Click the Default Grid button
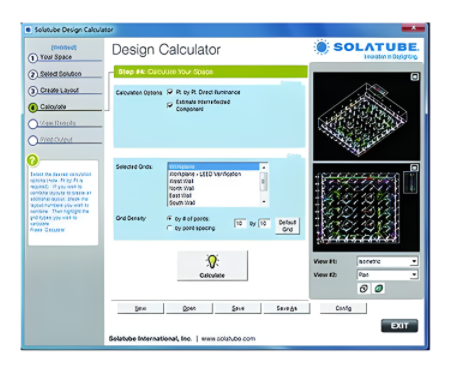The height and width of the screenshot is (373, 453). (287, 226)
